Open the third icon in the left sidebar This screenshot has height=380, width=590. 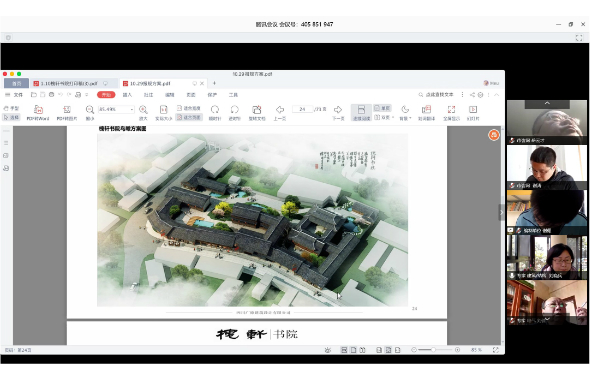6,155
